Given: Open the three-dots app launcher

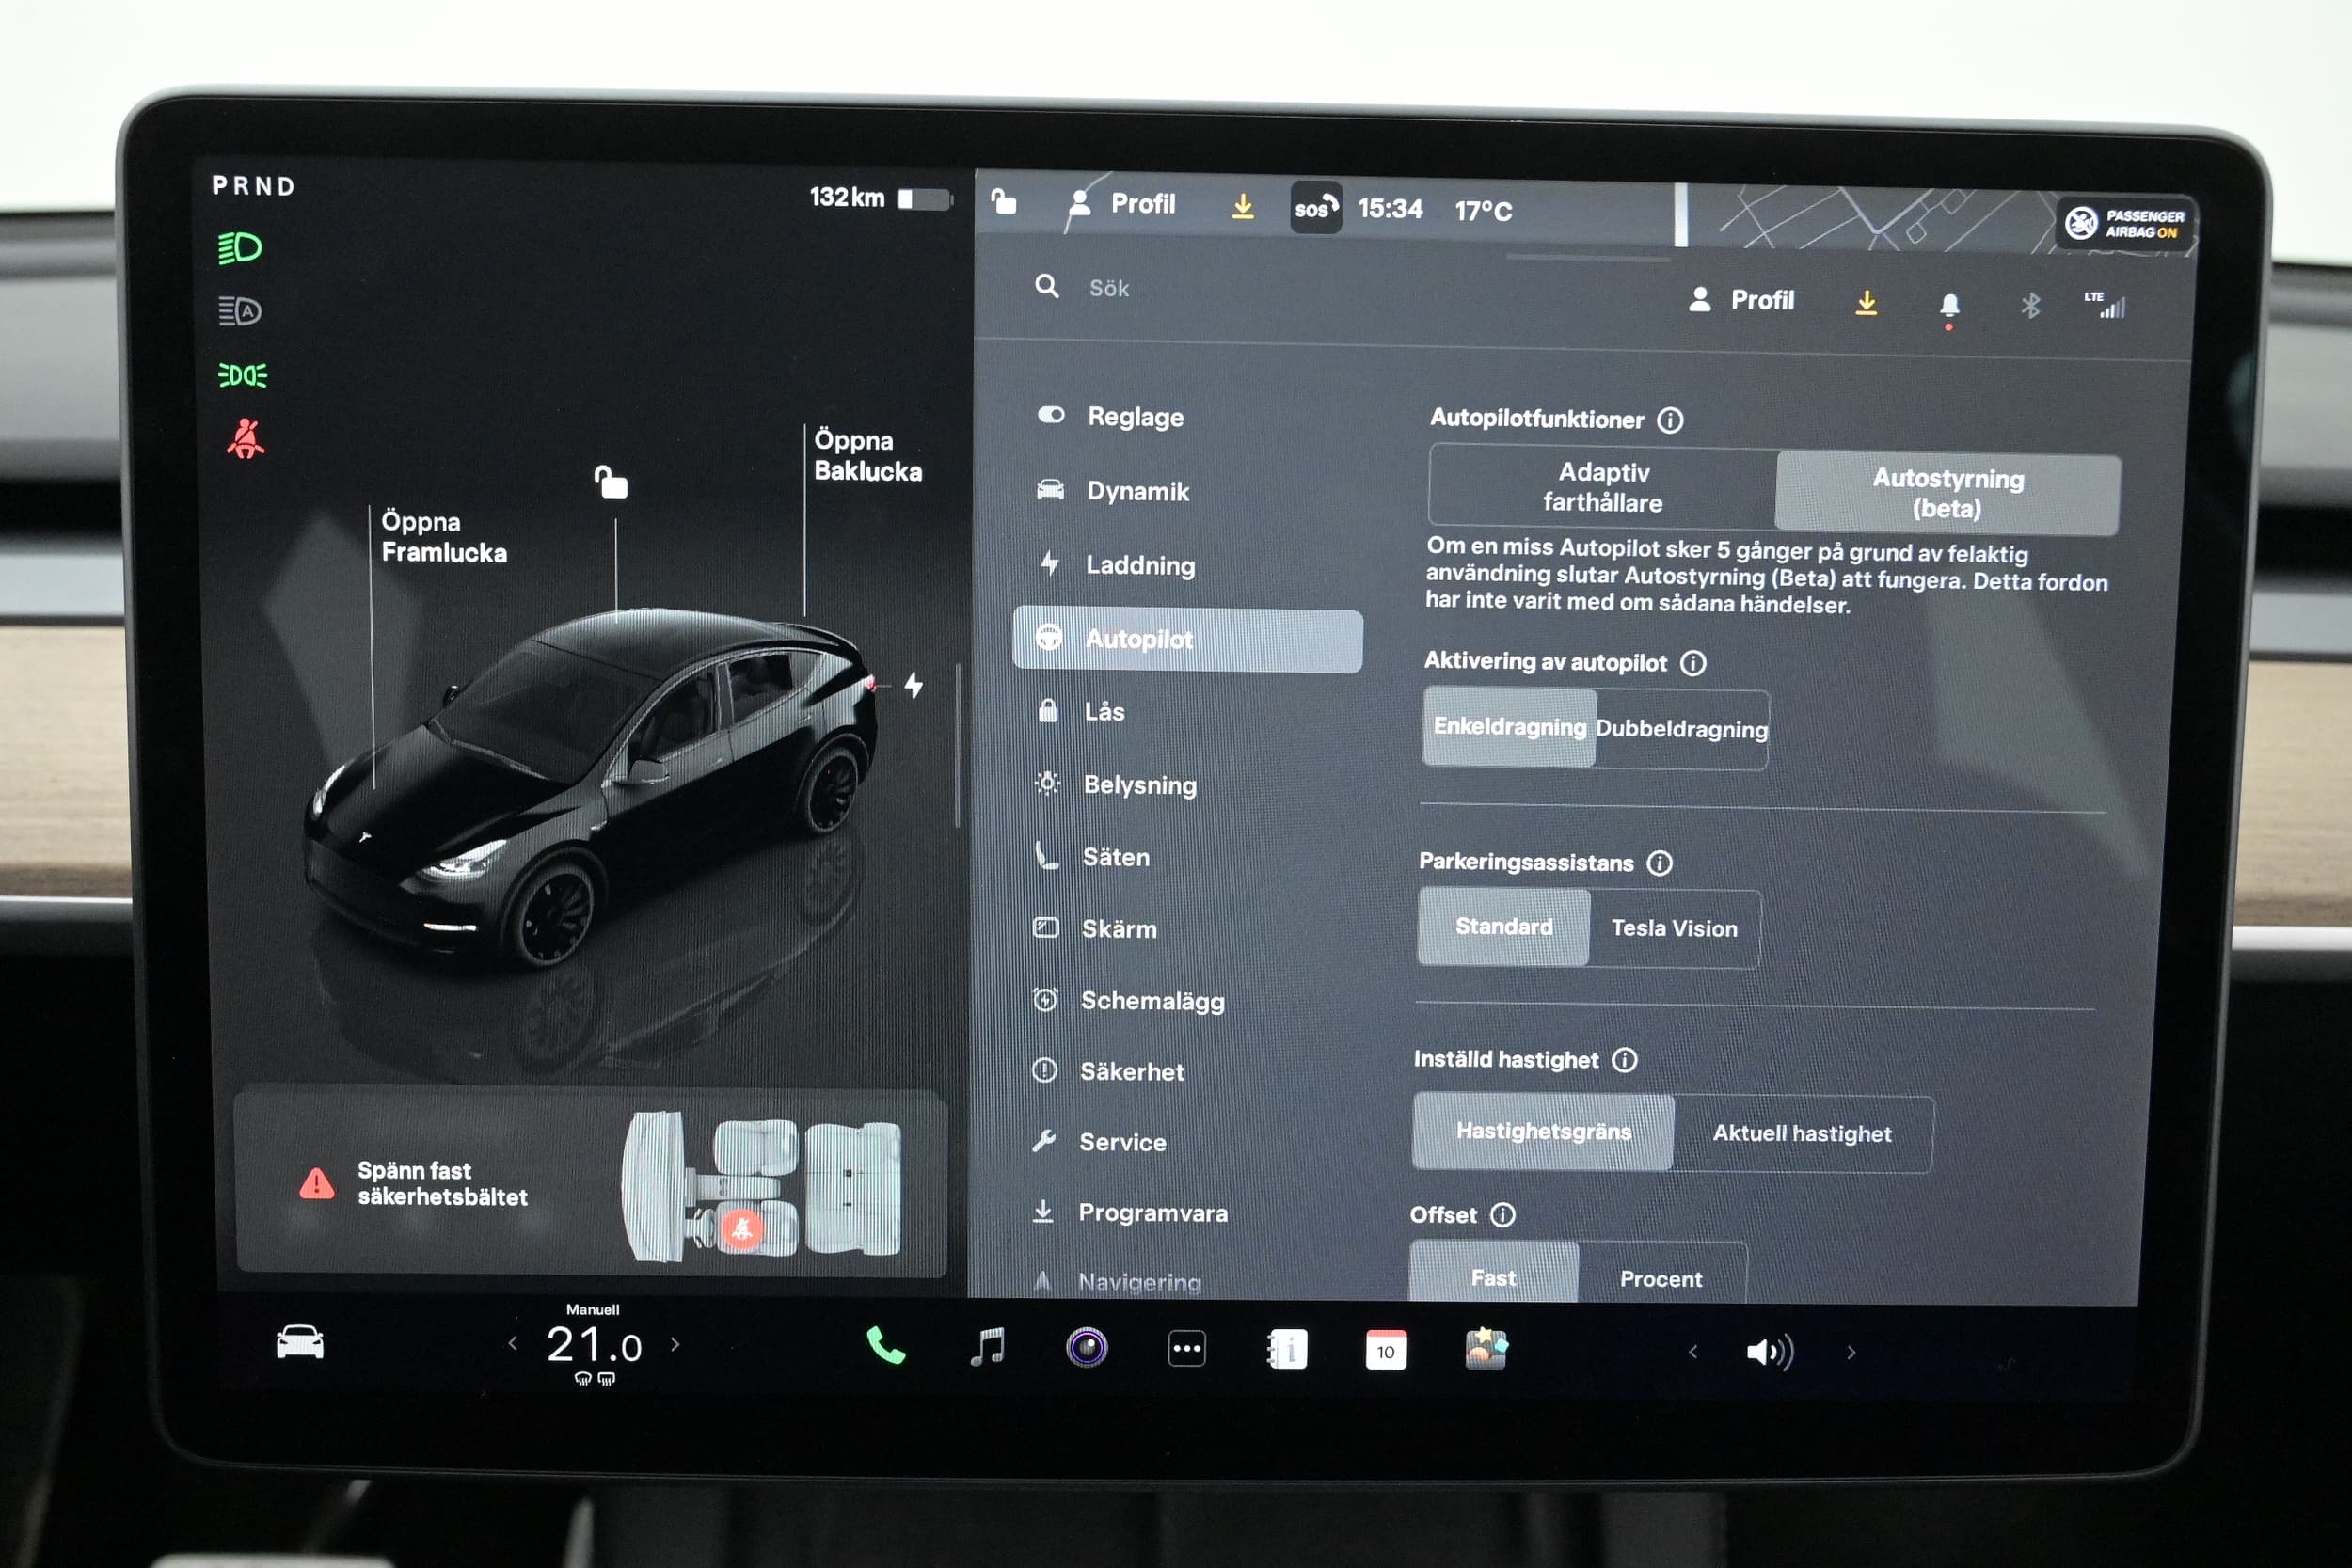Looking at the screenshot, I should tap(1187, 1349).
